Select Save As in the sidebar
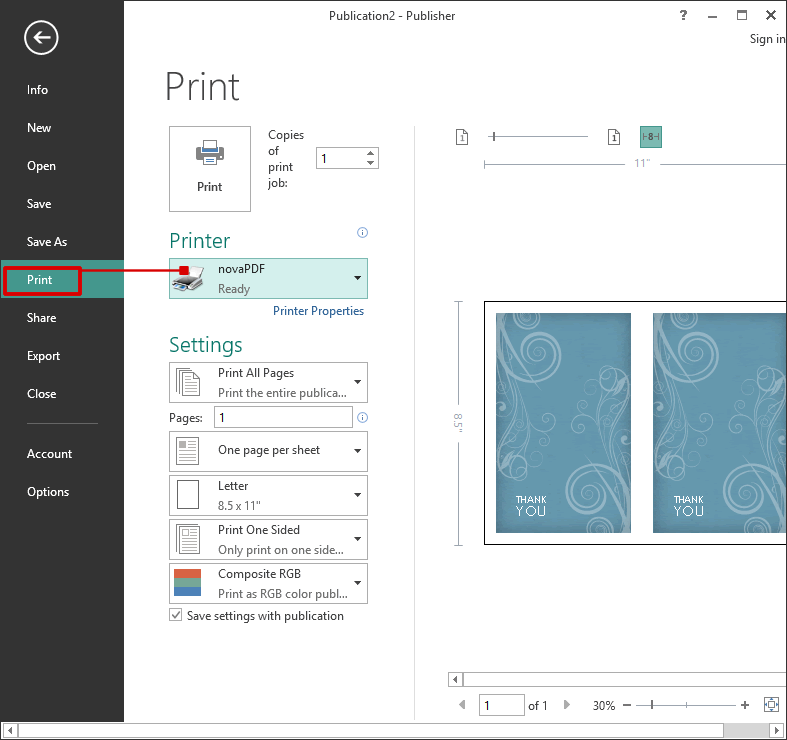The image size is (787, 740). point(47,242)
